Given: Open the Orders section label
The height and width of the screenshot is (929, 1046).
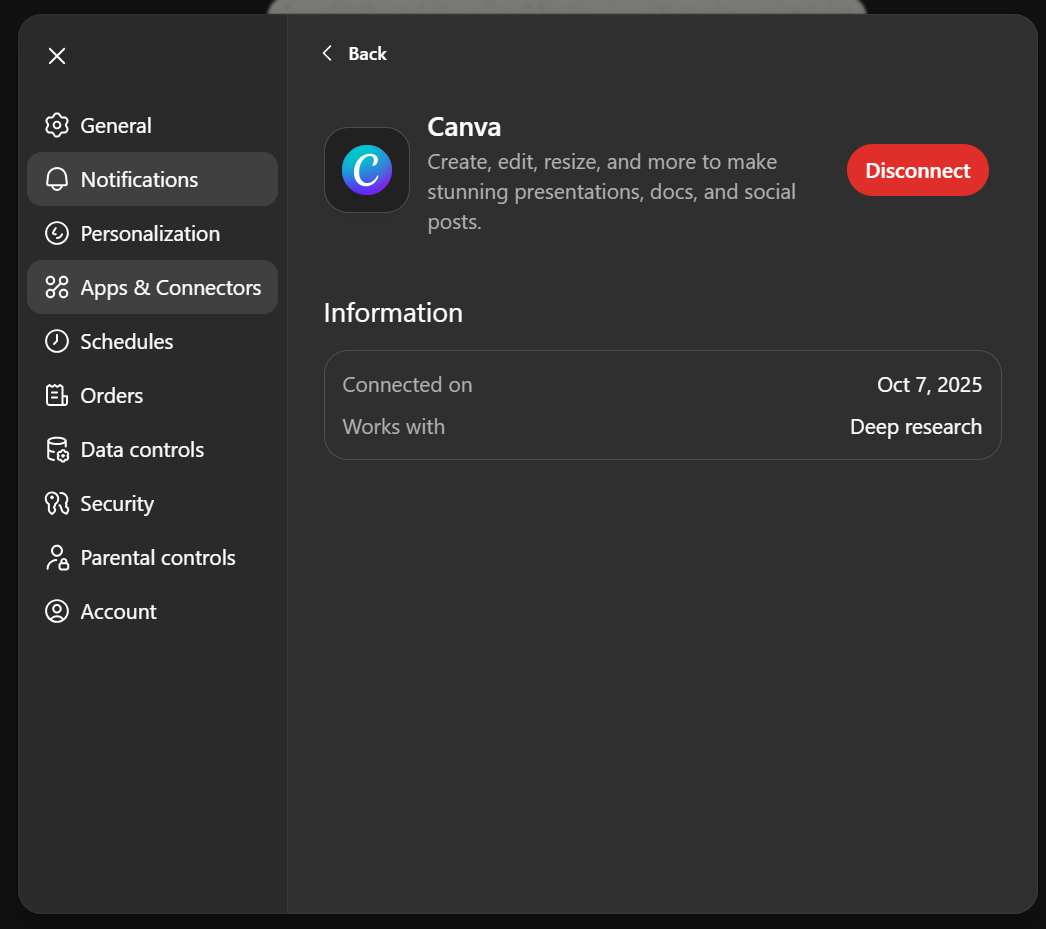Looking at the screenshot, I should 111,395.
